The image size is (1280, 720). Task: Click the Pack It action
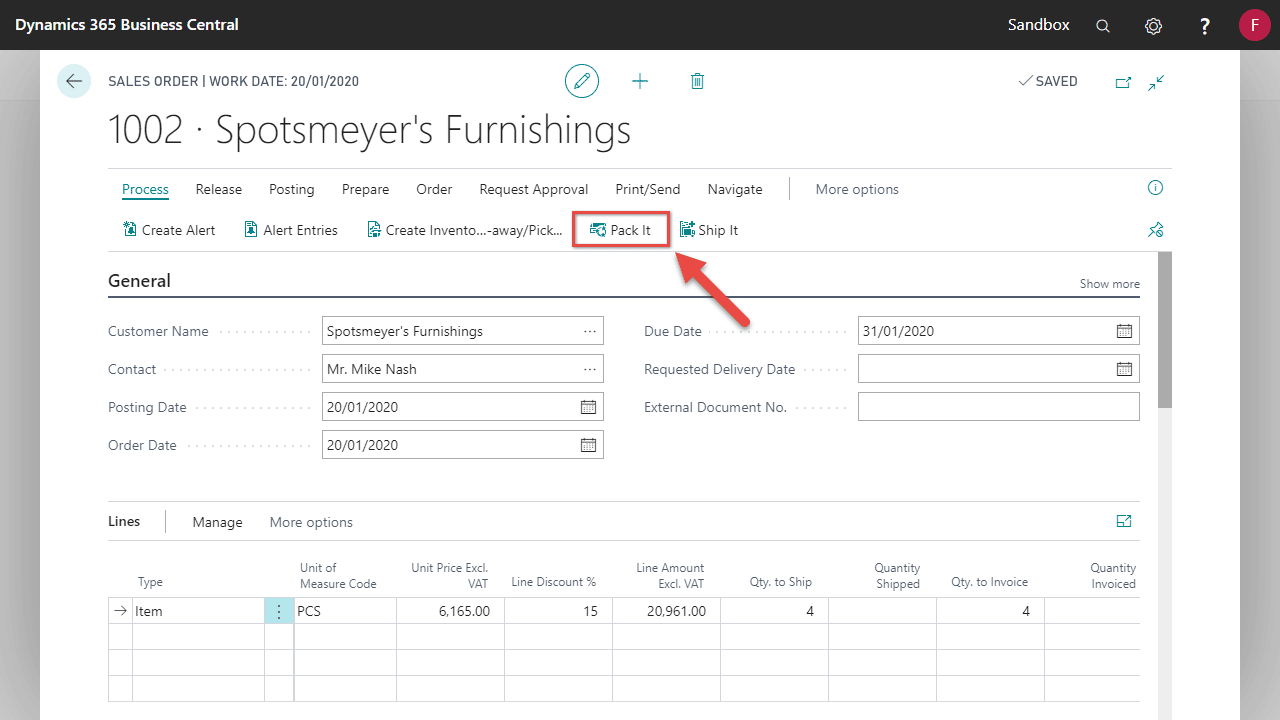coord(621,230)
